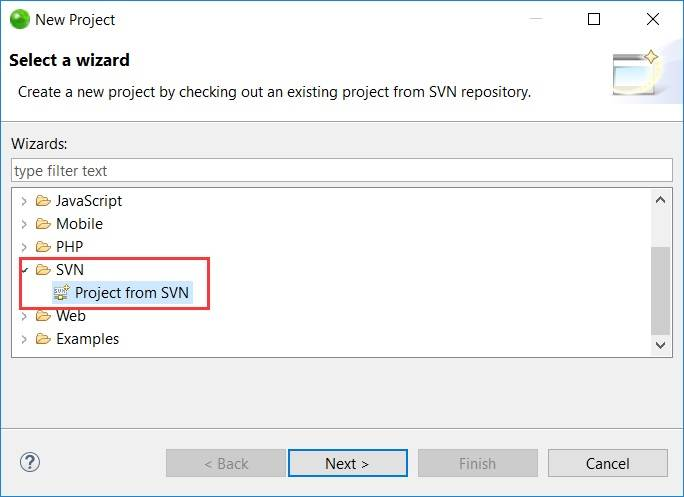Expand the Mobile category
684x497 pixels.
click(x=25, y=224)
